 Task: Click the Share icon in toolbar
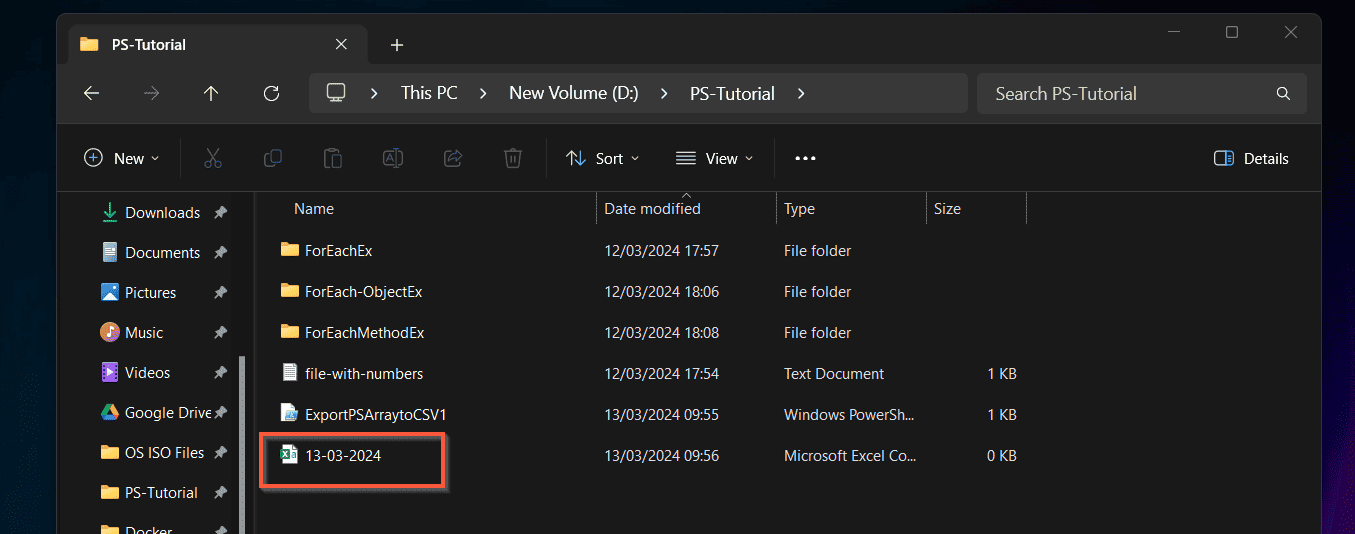click(453, 158)
